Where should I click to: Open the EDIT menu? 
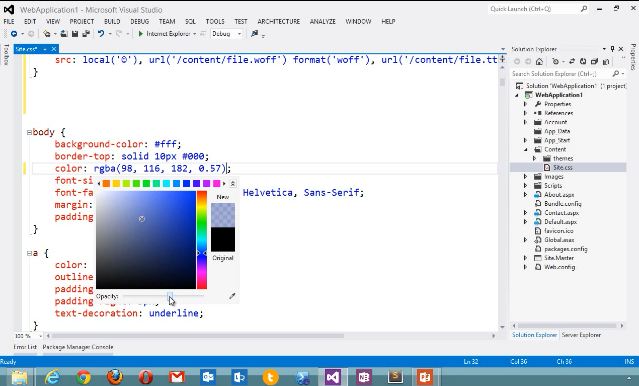pos(30,22)
